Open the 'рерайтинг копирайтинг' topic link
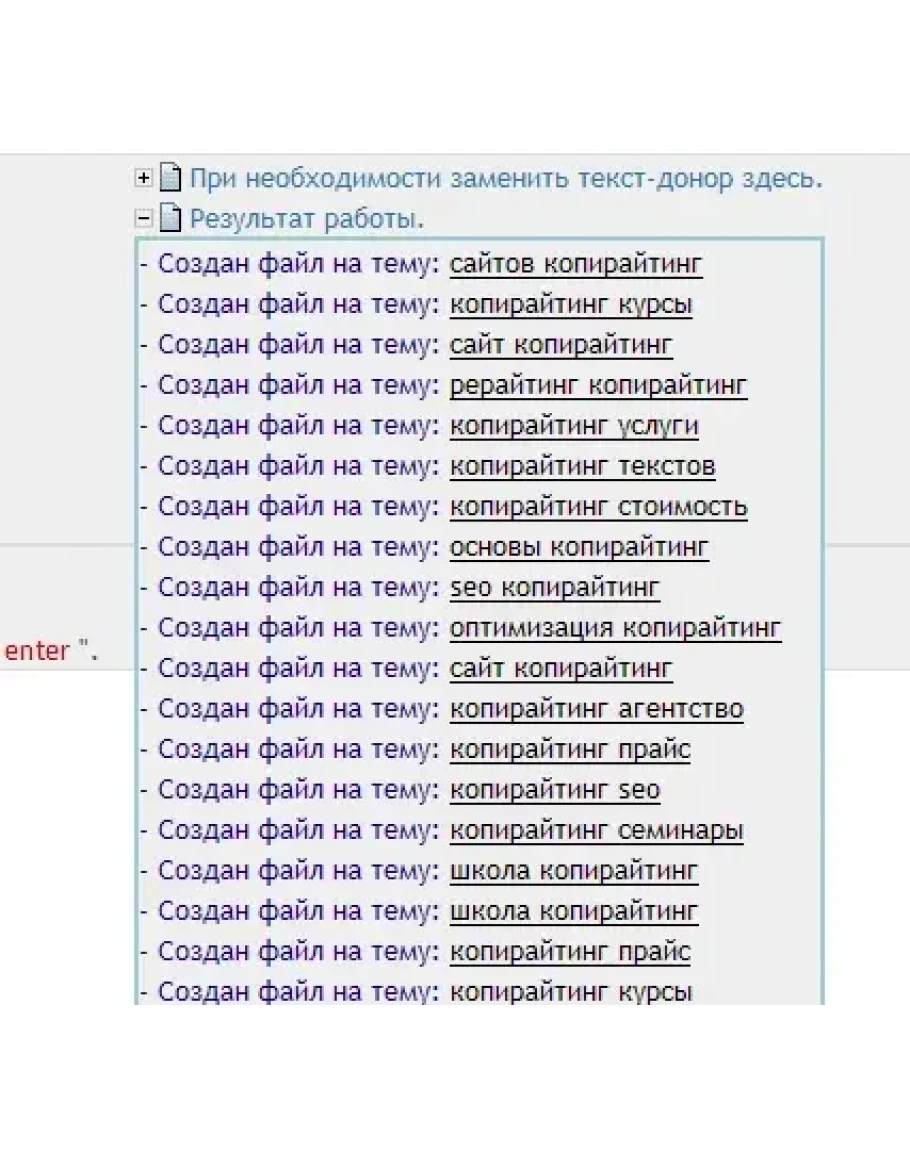 (598, 385)
